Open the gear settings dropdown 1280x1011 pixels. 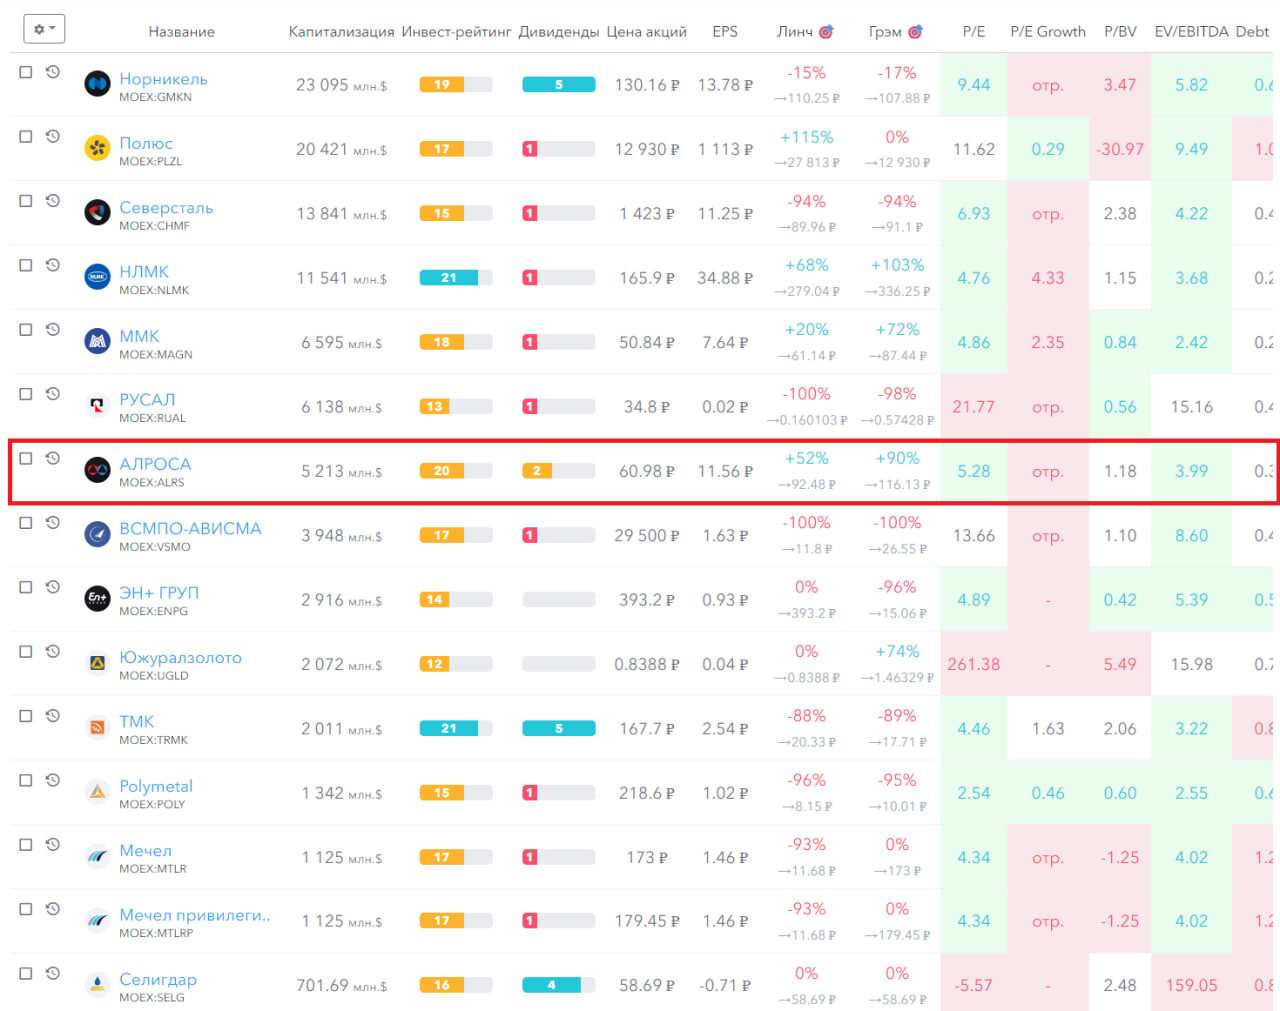pos(44,29)
